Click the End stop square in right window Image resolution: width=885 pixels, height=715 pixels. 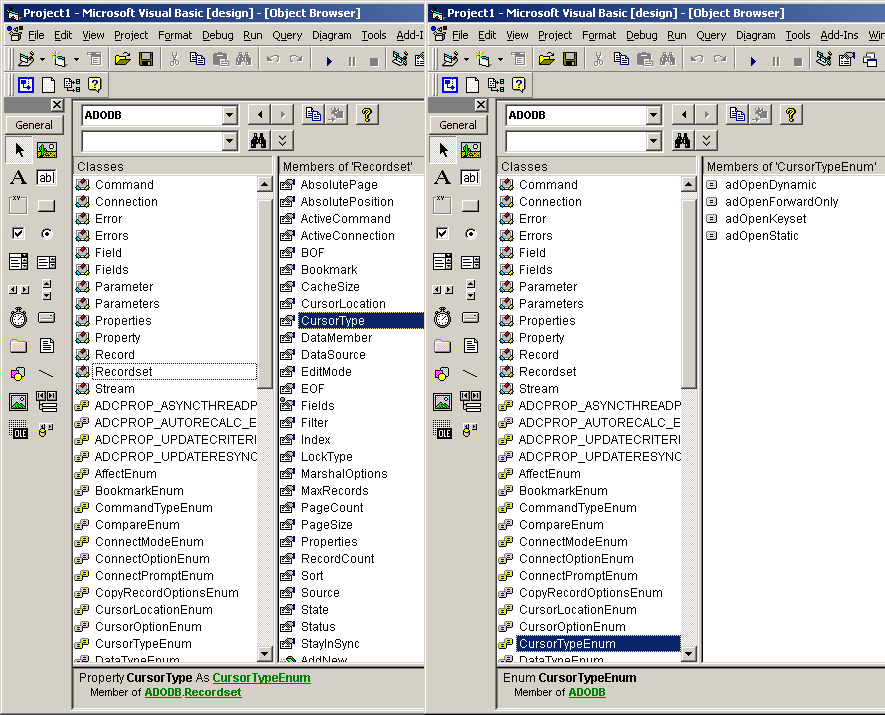[798, 61]
